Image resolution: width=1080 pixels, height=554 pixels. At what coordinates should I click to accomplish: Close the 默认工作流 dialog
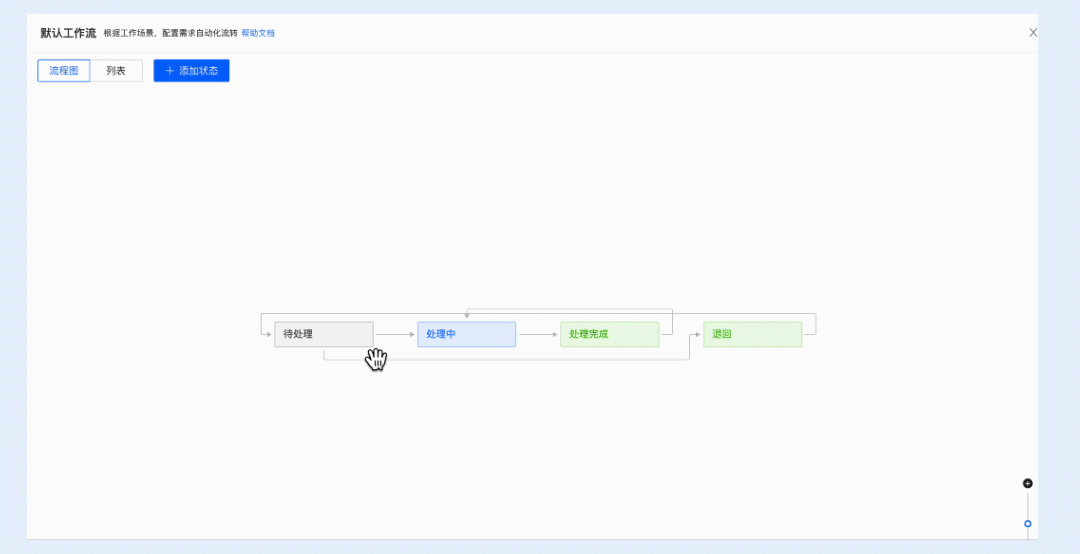coord(1033,32)
